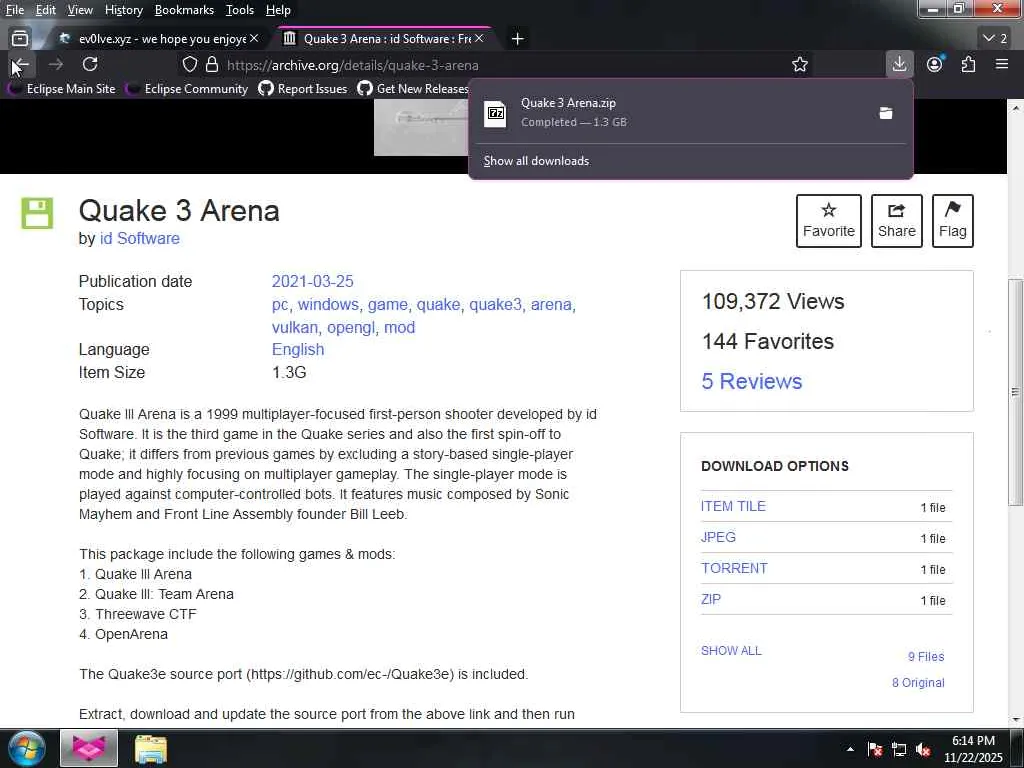Download the TORRENT option
Image resolution: width=1024 pixels, height=768 pixels.
734,568
